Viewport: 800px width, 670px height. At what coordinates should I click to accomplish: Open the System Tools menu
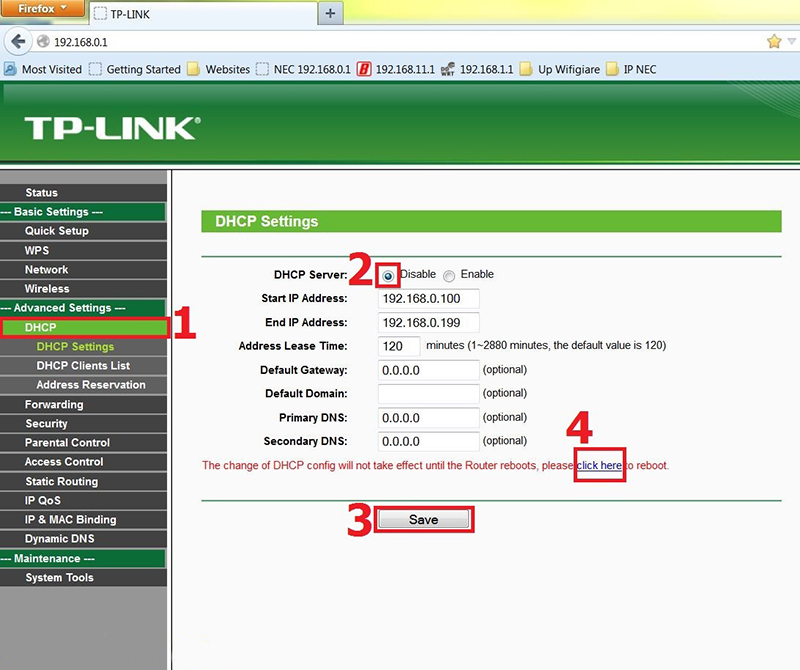point(83,578)
